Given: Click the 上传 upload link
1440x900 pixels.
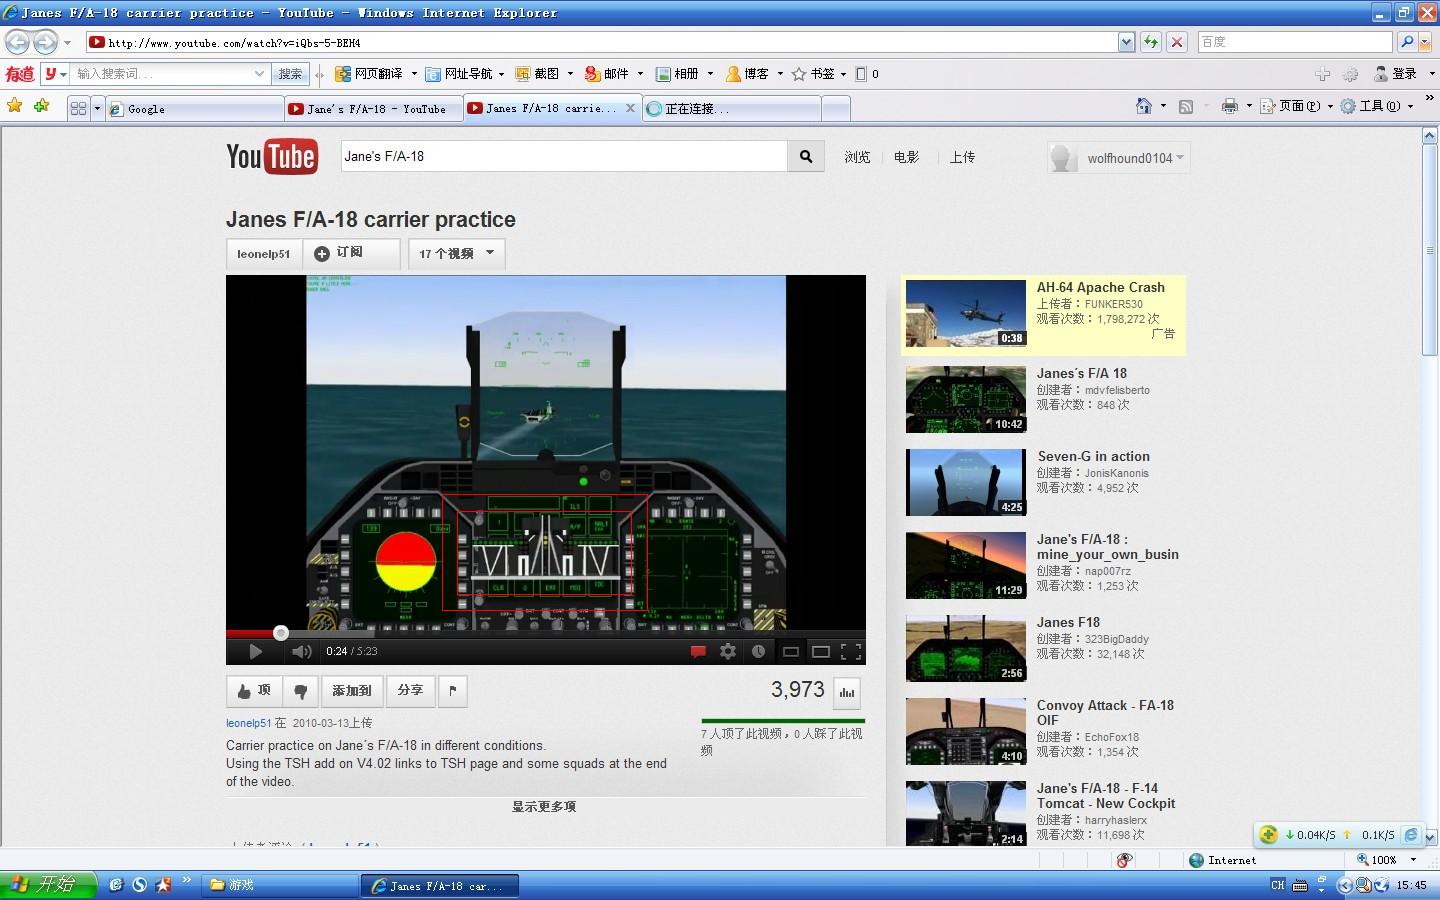Looking at the screenshot, I should click(x=962, y=157).
